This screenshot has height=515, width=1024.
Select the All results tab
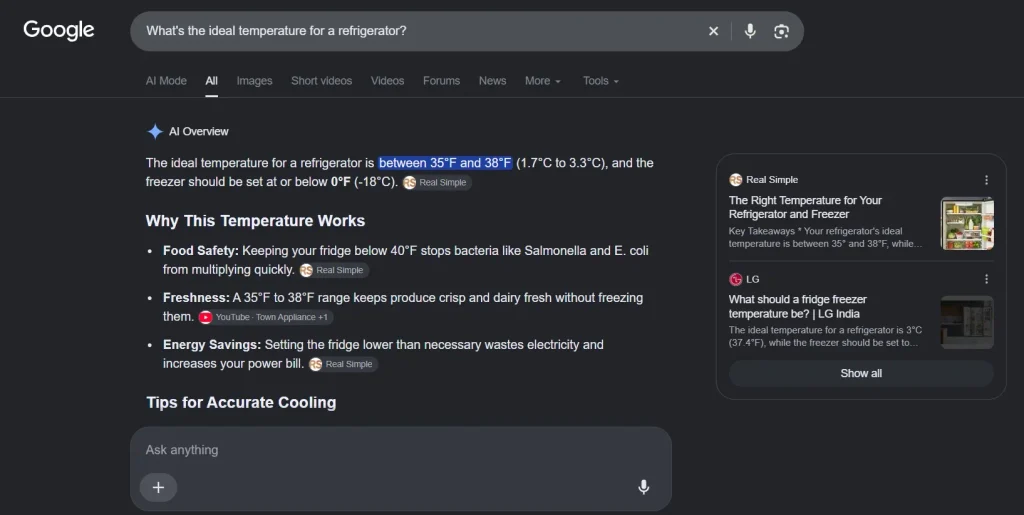[212, 81]
